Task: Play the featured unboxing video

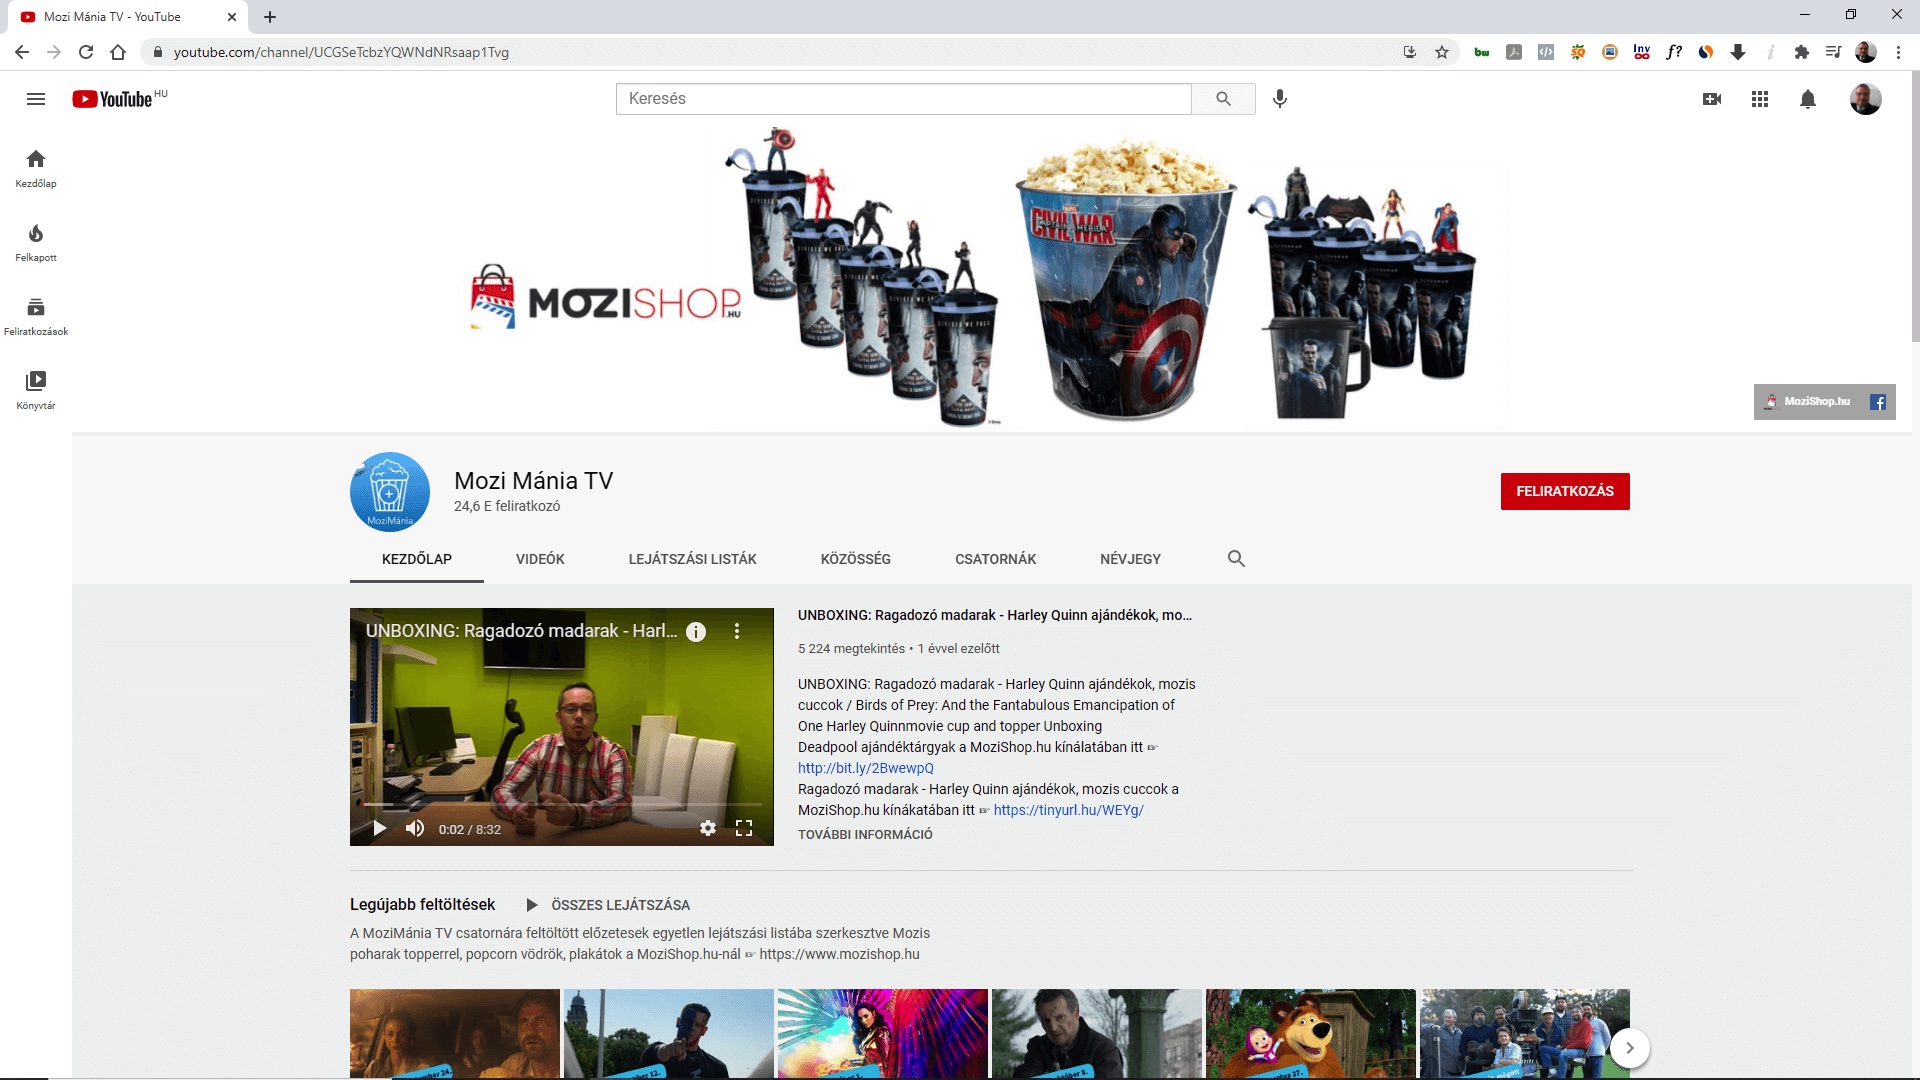Action: coord(380,828)
